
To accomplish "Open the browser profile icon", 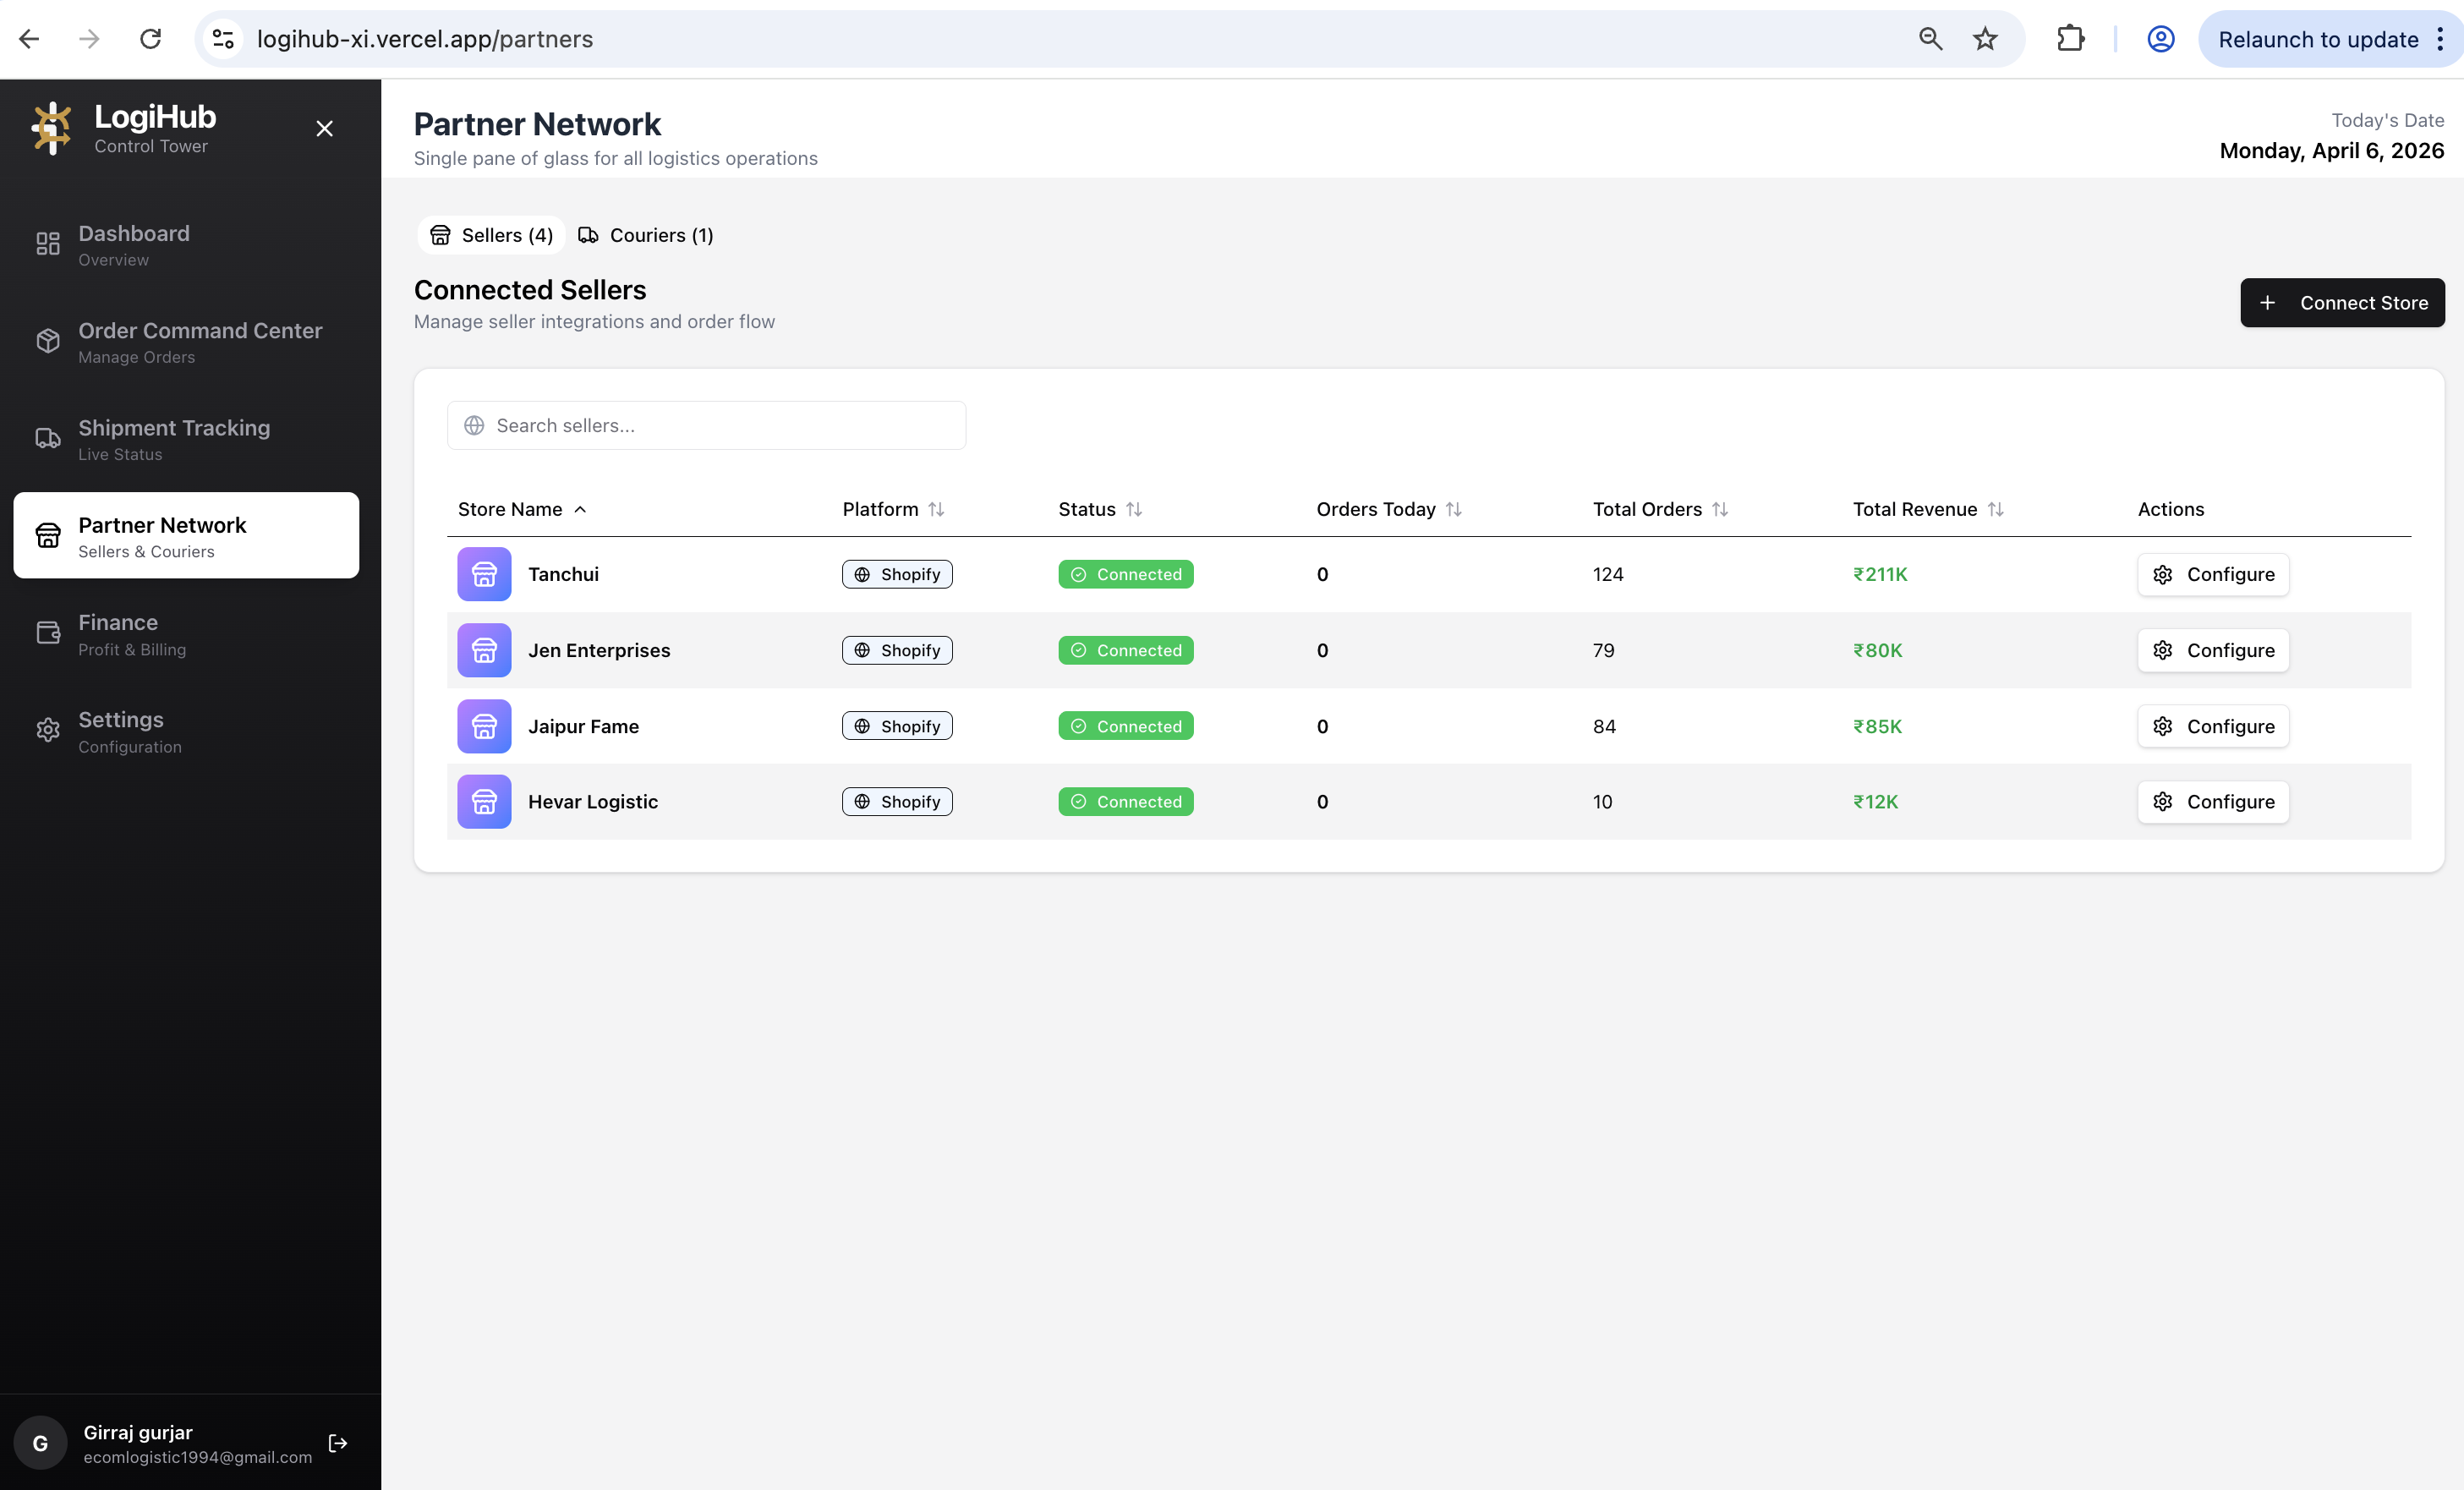I will coord(2160,39).
